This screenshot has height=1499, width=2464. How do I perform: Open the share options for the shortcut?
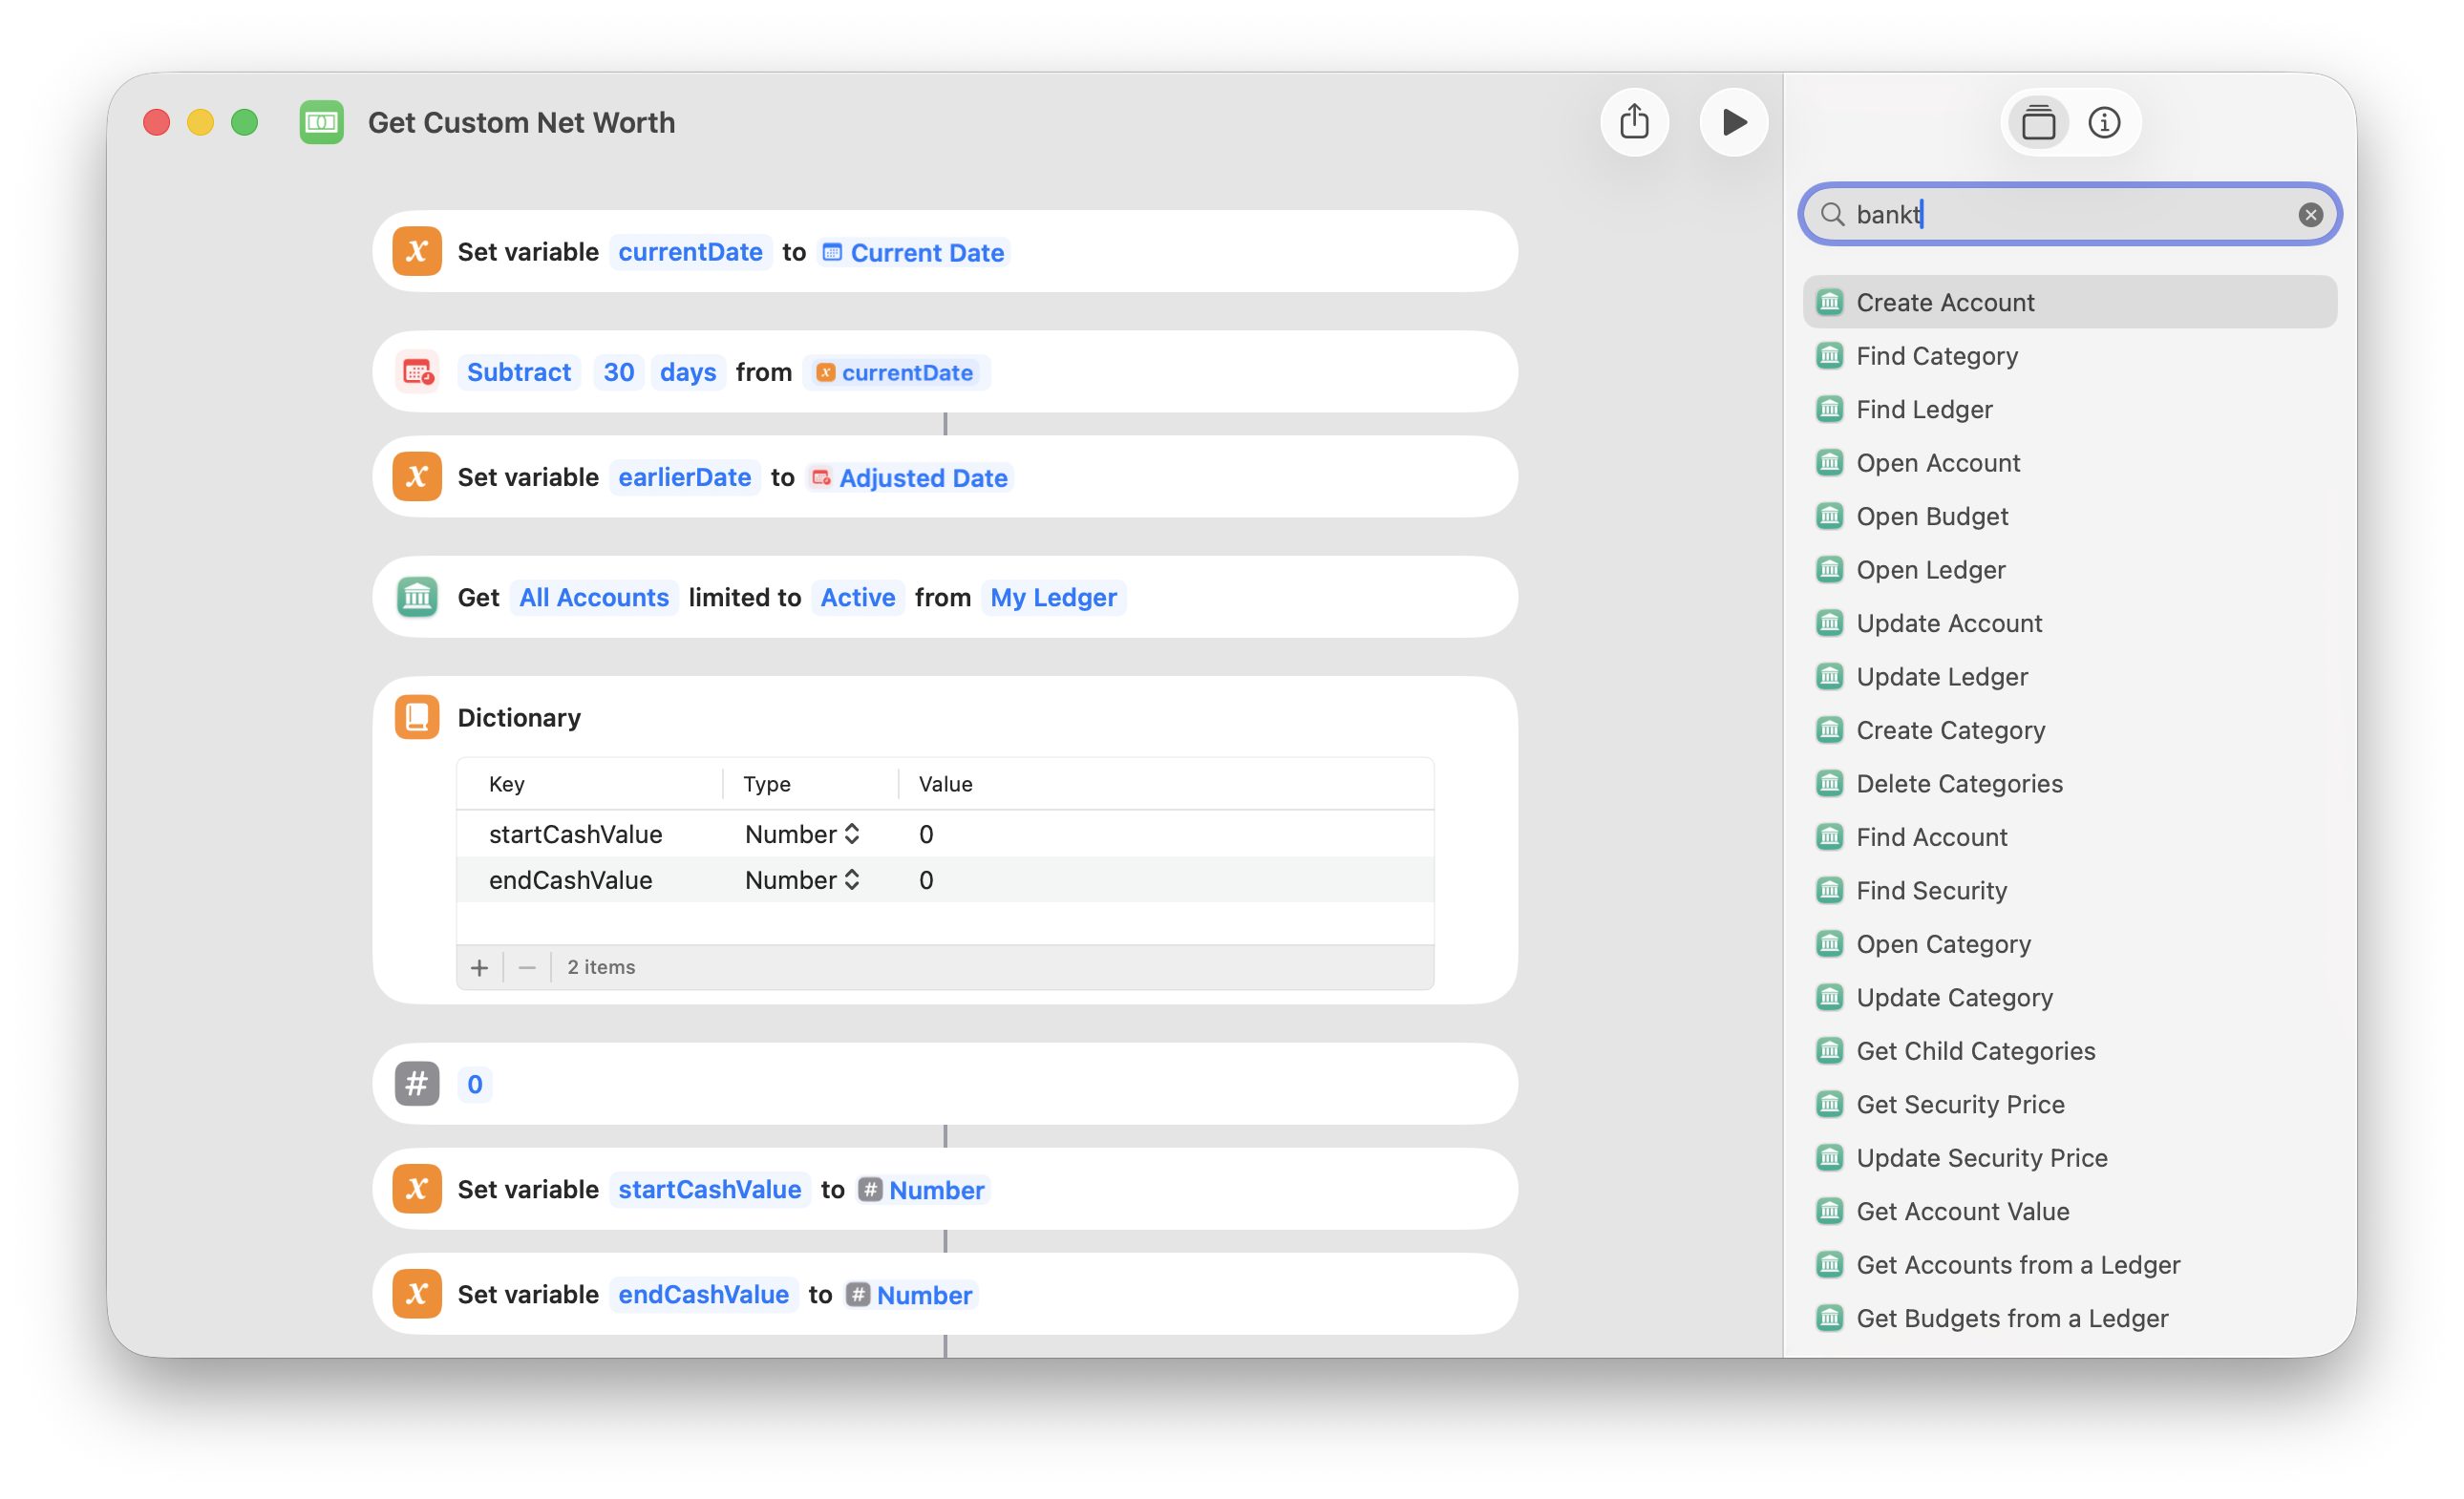tap(1635, 122)
